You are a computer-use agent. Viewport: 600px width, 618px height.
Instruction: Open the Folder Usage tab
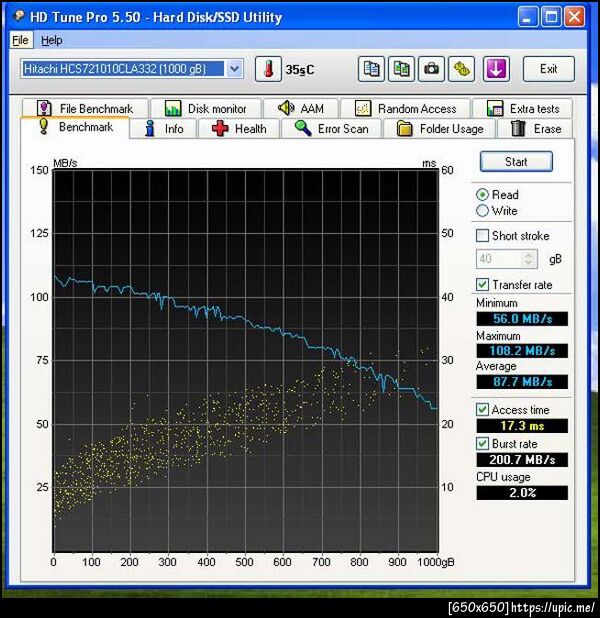pos(440,129)
